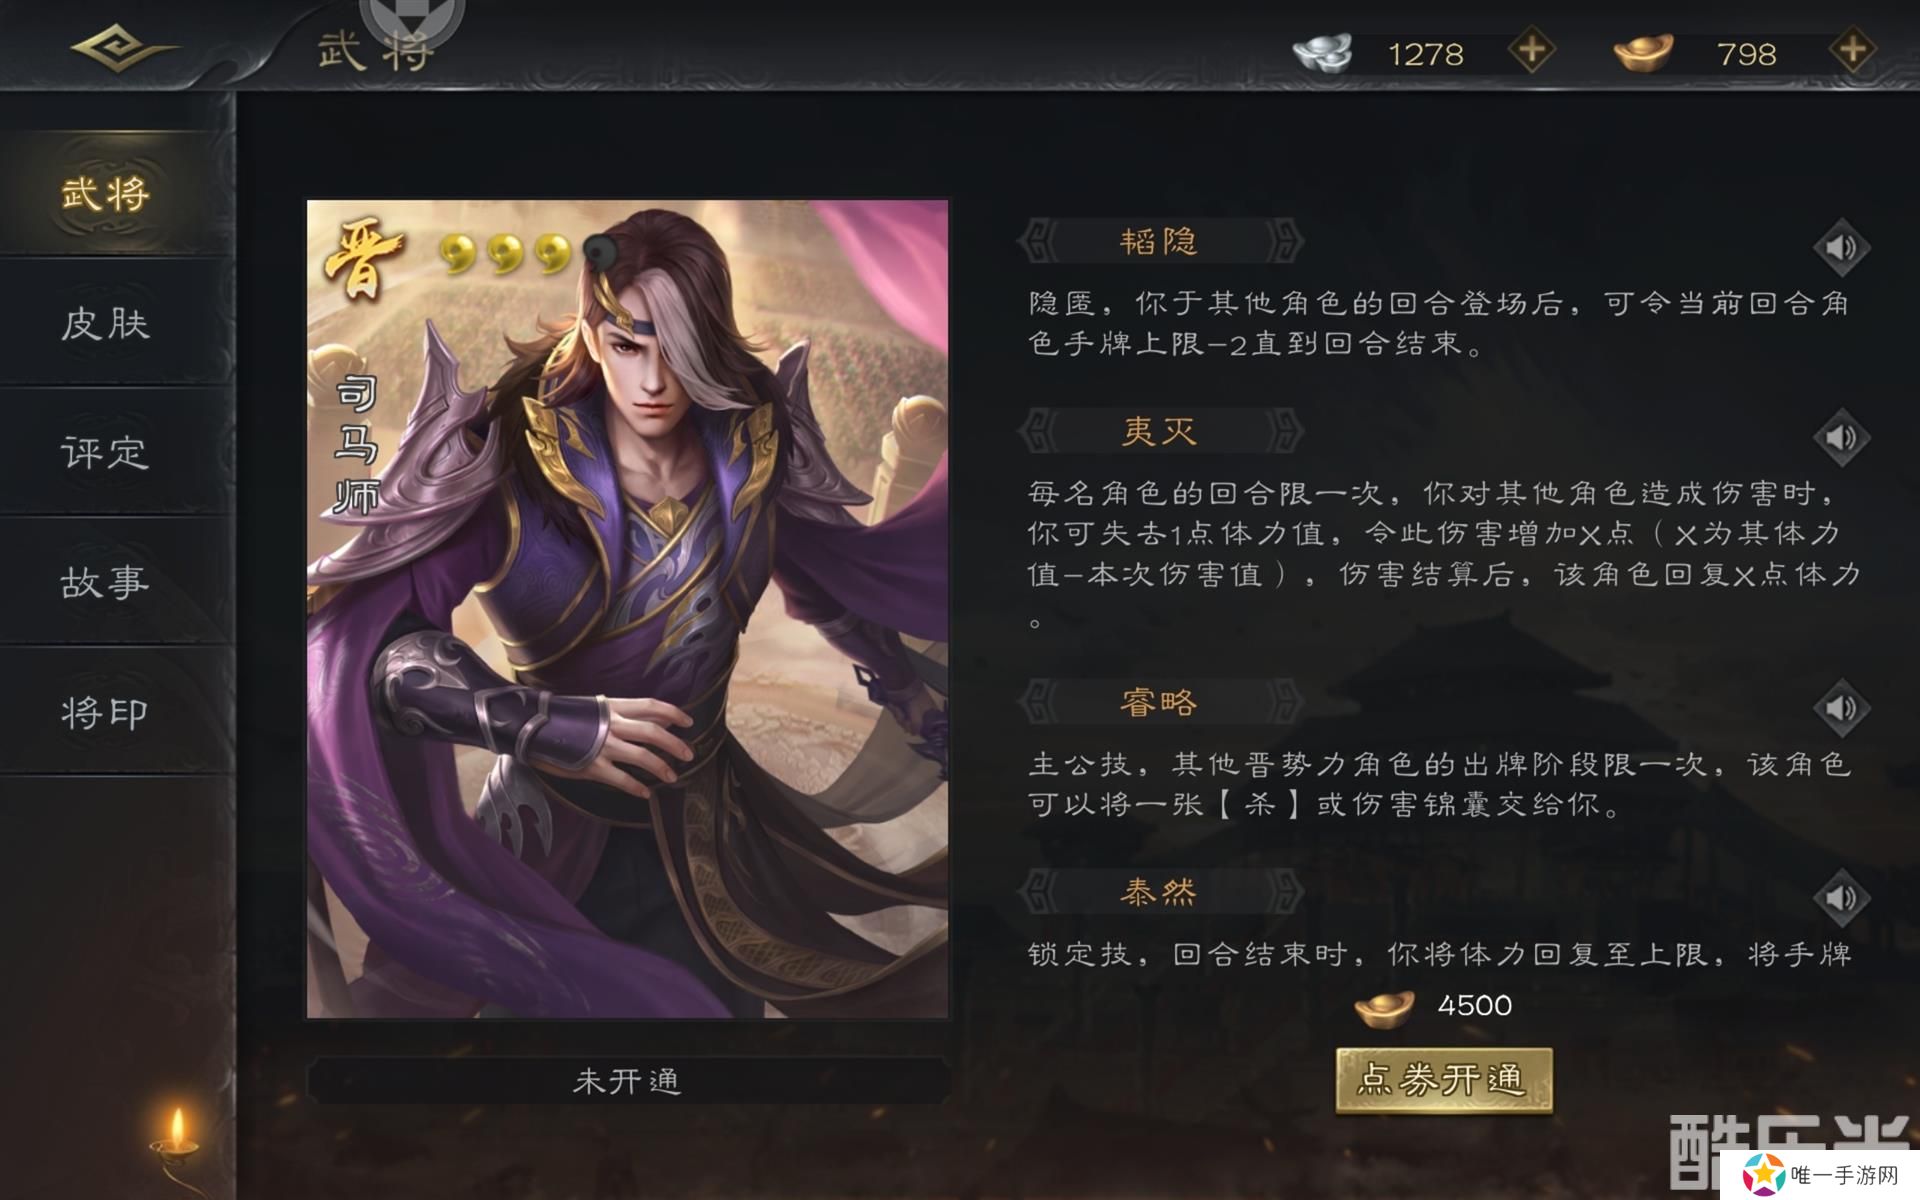Screen dimensions: 1920x1200
Task: View the 司马师 character card artwork
Action: [627, 609]
